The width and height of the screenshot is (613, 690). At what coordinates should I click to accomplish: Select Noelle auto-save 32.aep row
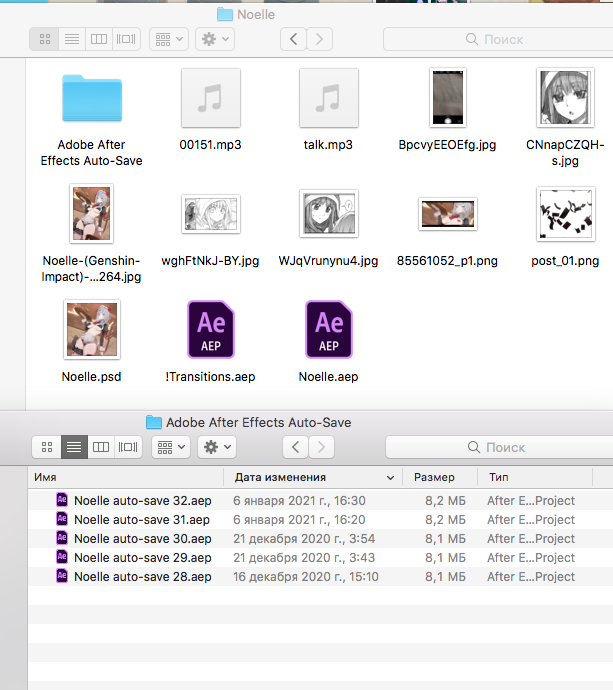click(x=320, y=500)
